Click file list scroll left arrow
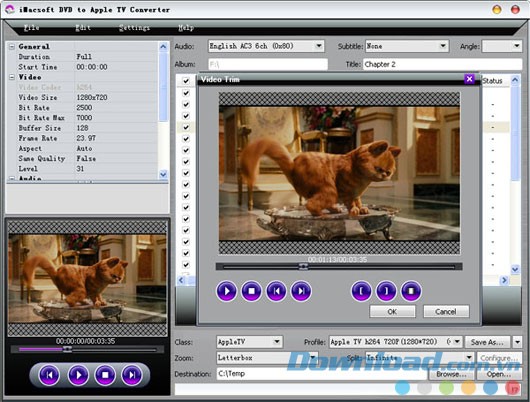Screen dimensions: 530x402 [182, 280]
